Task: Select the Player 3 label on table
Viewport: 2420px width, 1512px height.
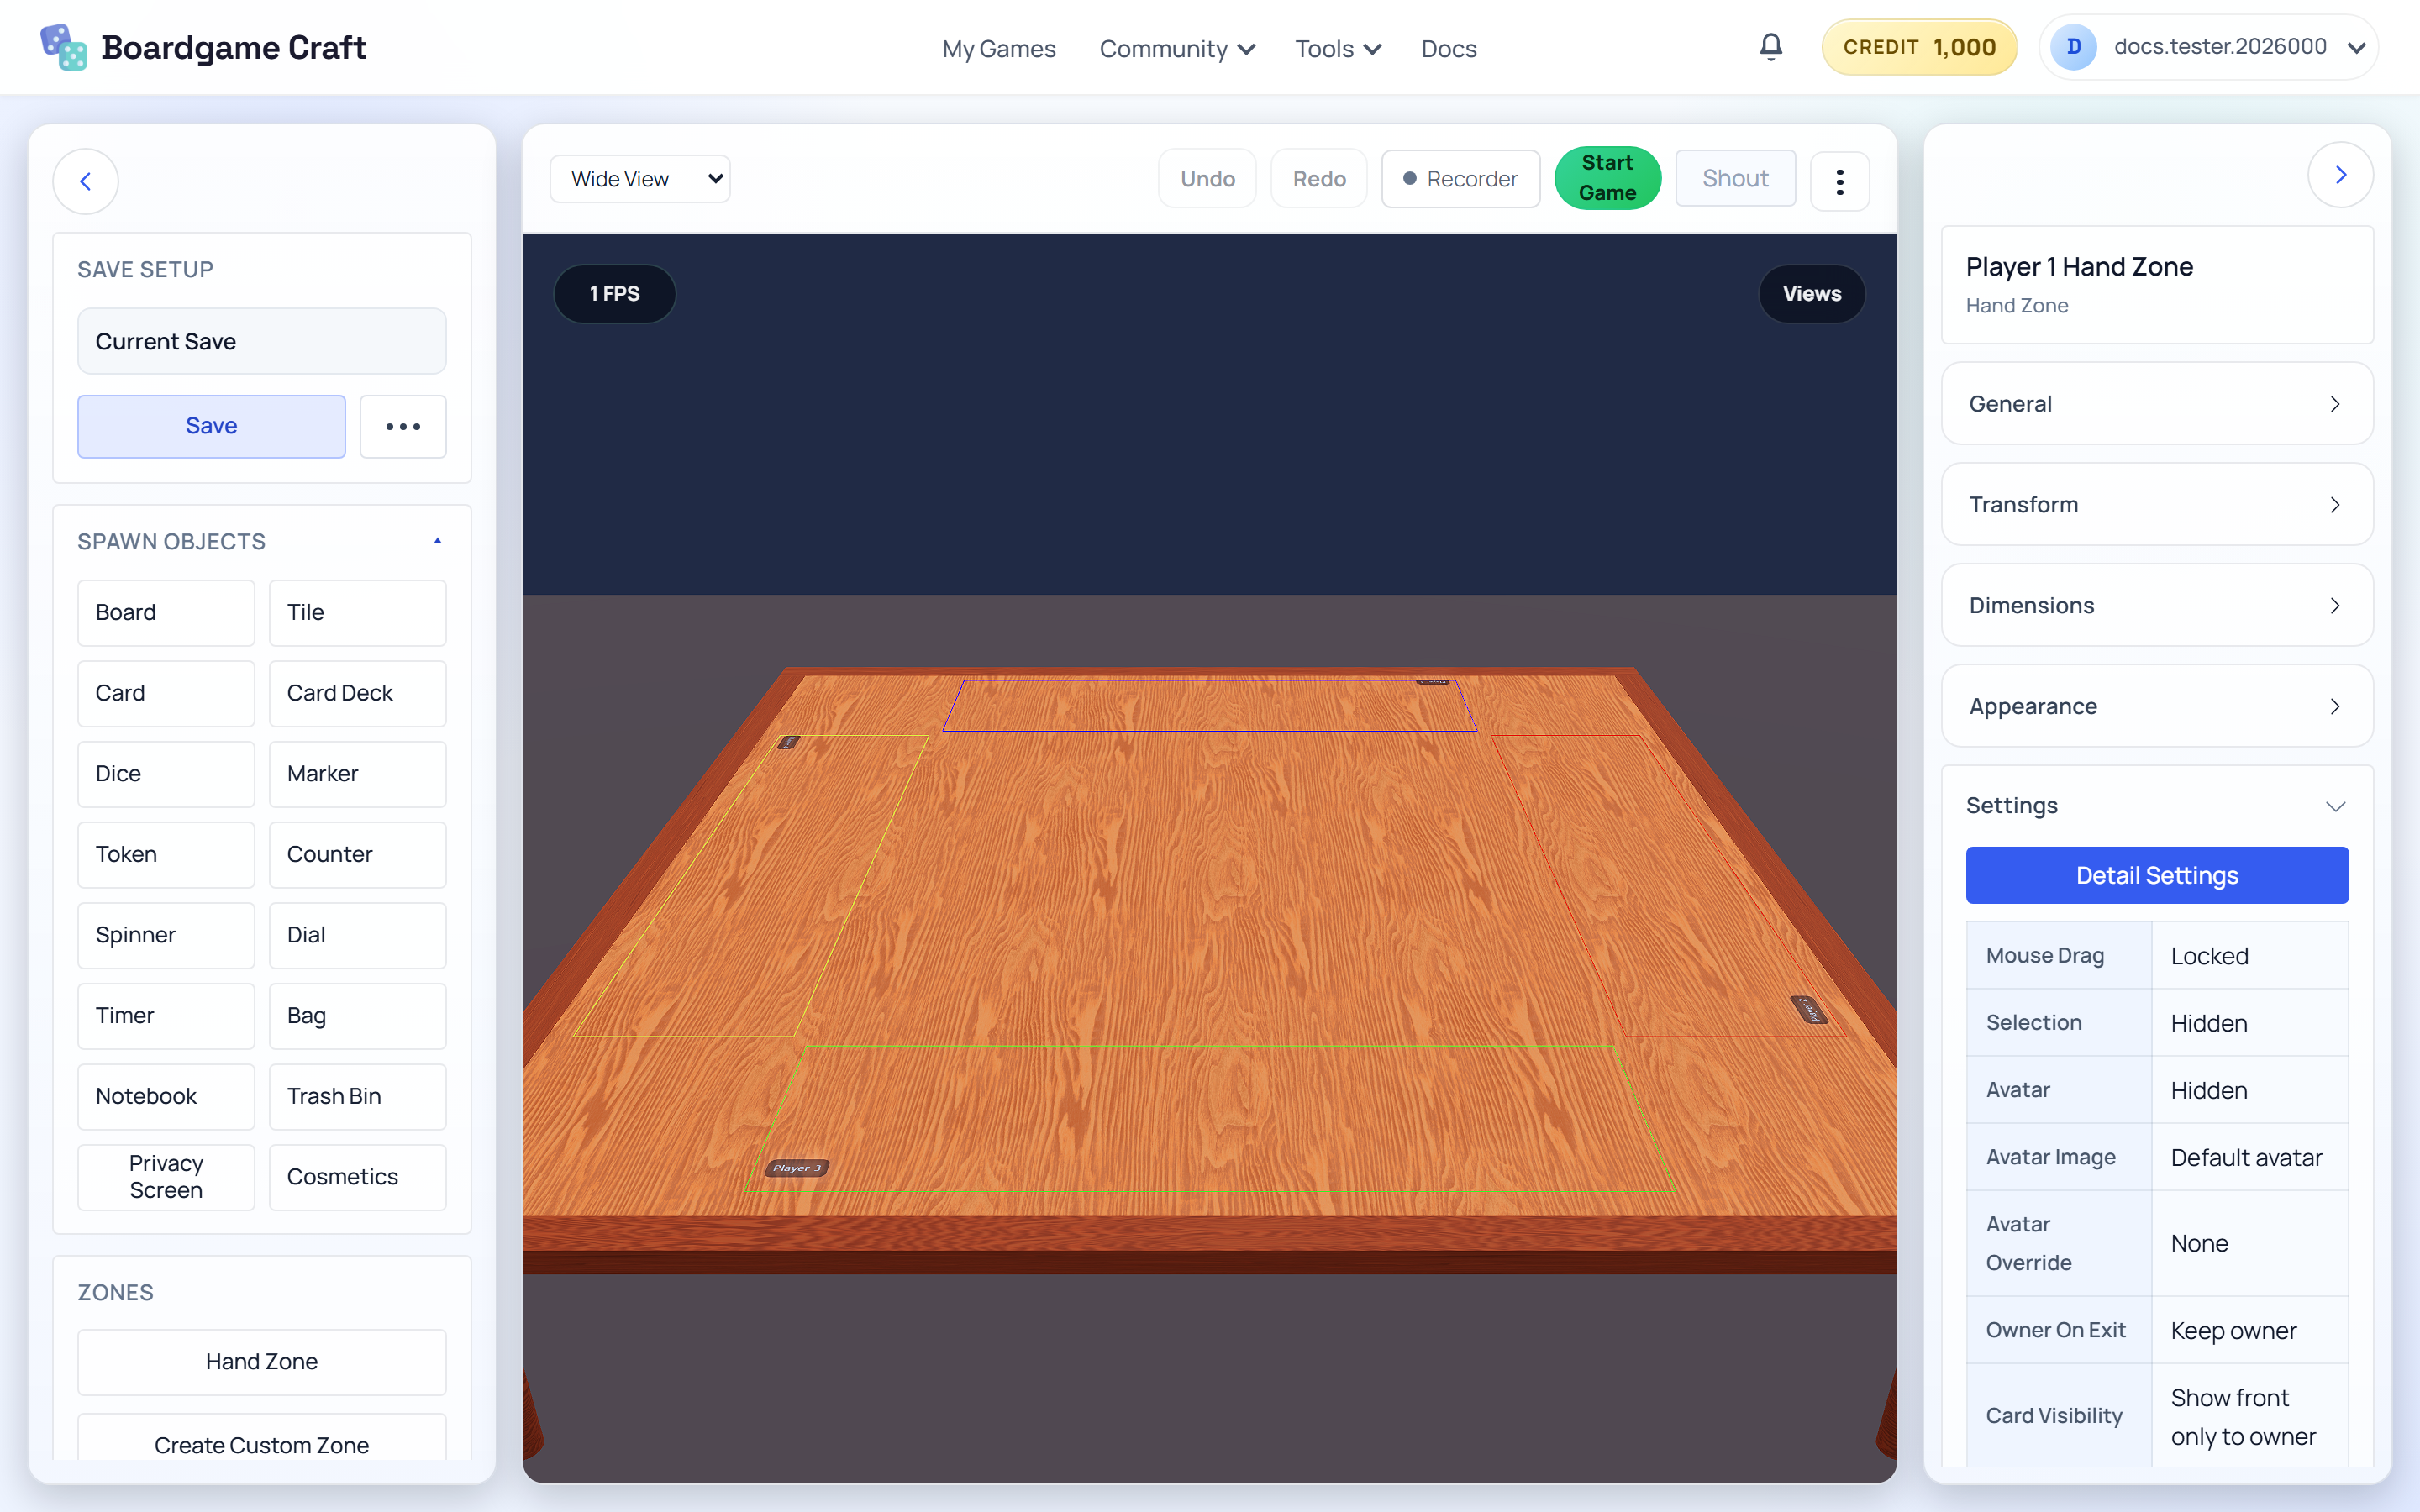Action: point(797,1168)
